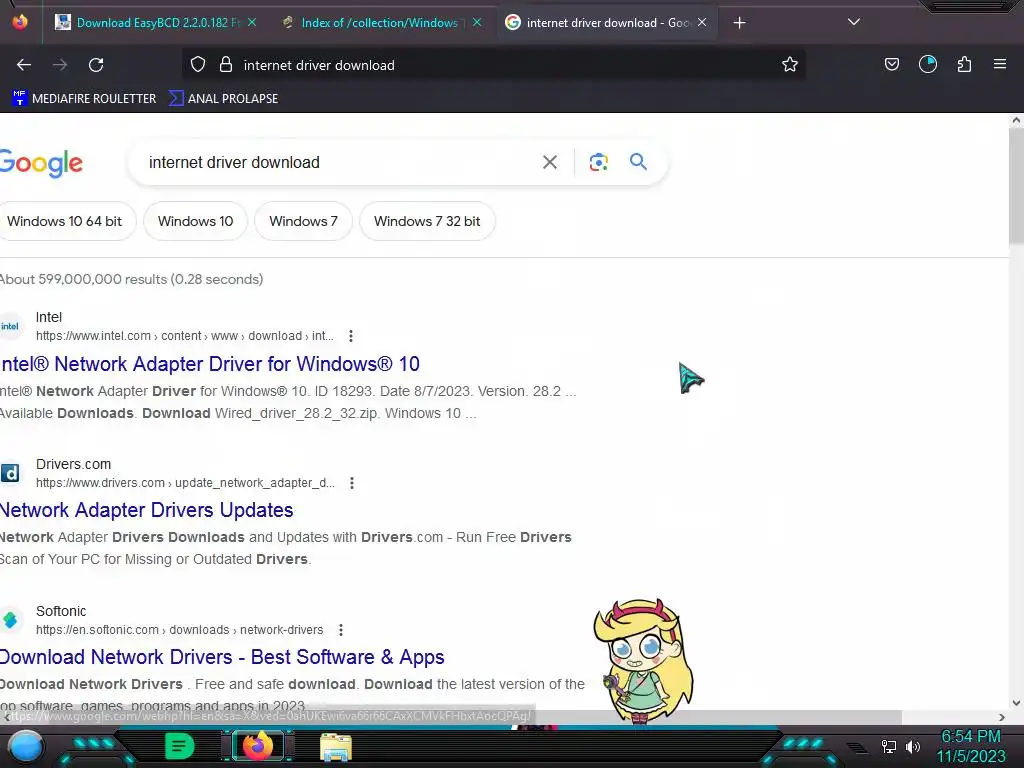Close the Index of /collection tab
1024x768 pixels.
pos(477,23)
